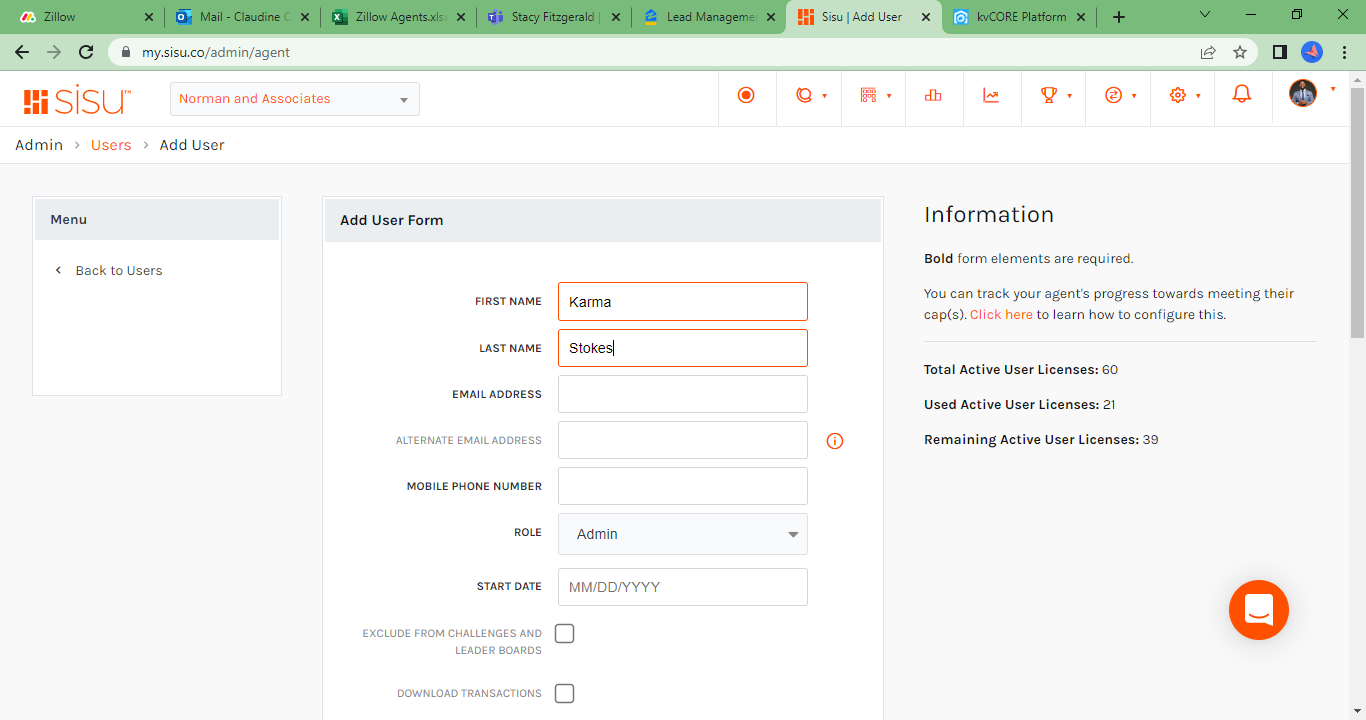Viewport: 1366px width, 720px height.
Task: Check the notifications bell icon
Action: tap(1242, 94)
